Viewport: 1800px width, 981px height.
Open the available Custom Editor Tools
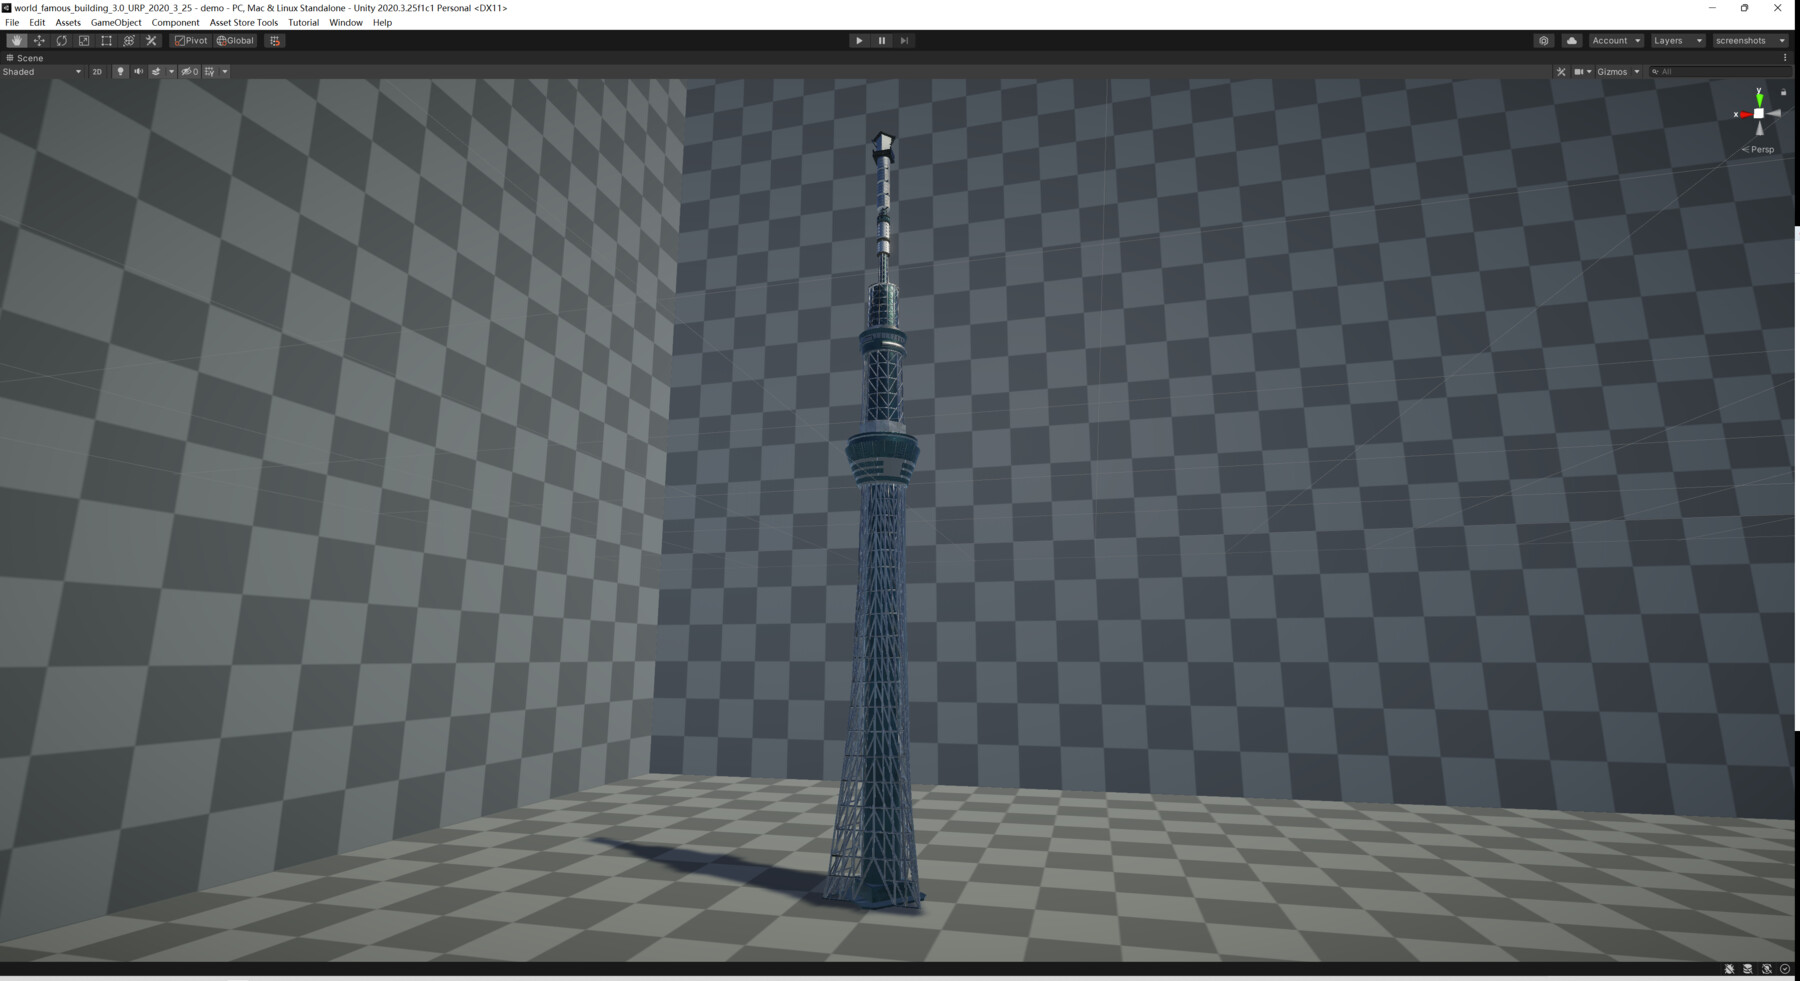point(150,40)
